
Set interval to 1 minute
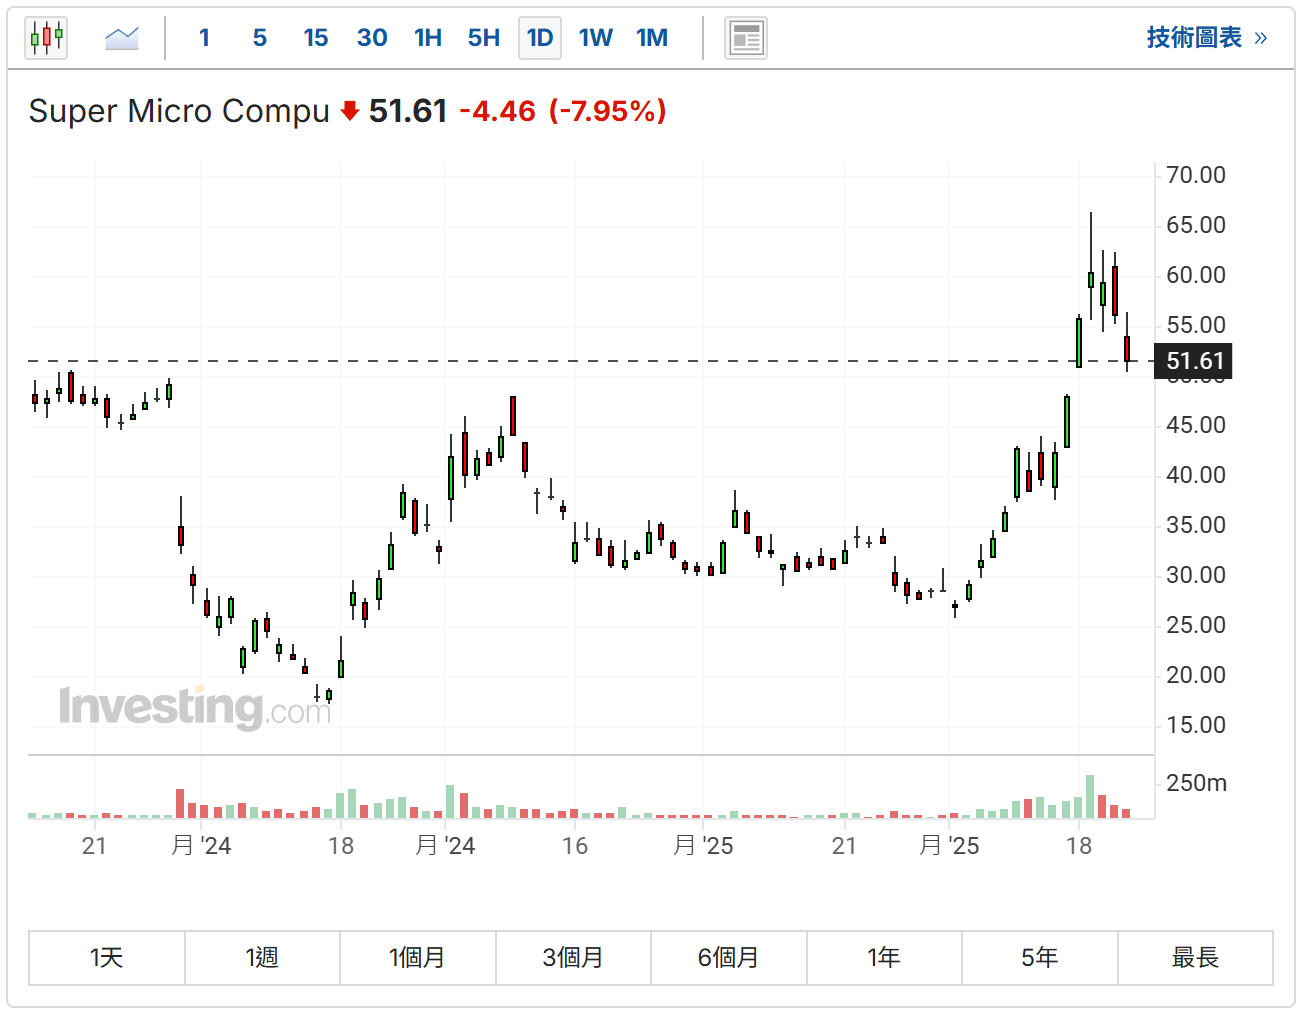(204, 38)
